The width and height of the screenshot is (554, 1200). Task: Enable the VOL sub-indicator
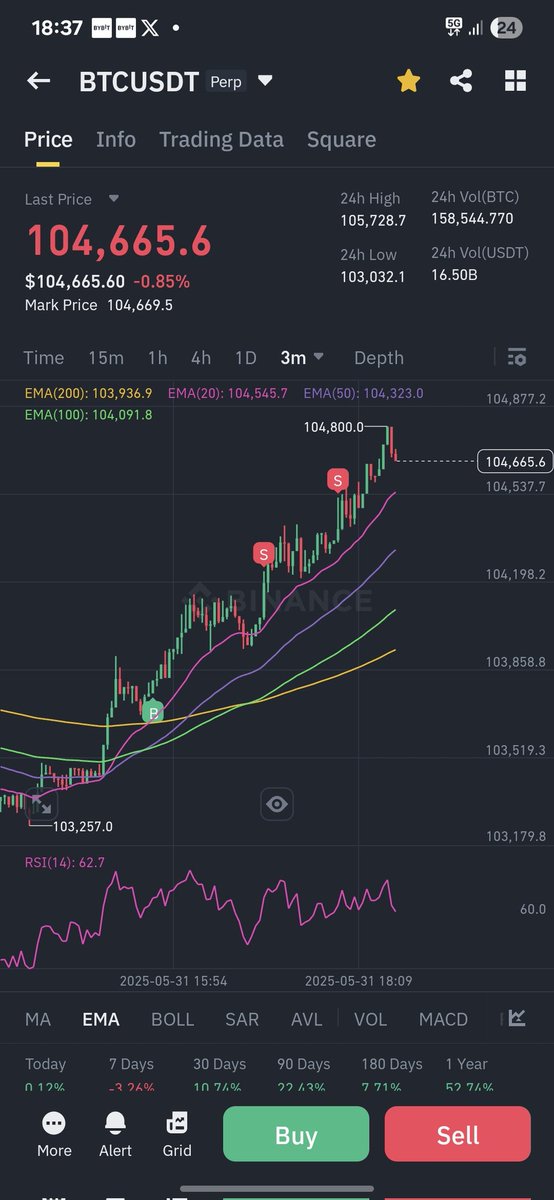tap(370, 1019)
